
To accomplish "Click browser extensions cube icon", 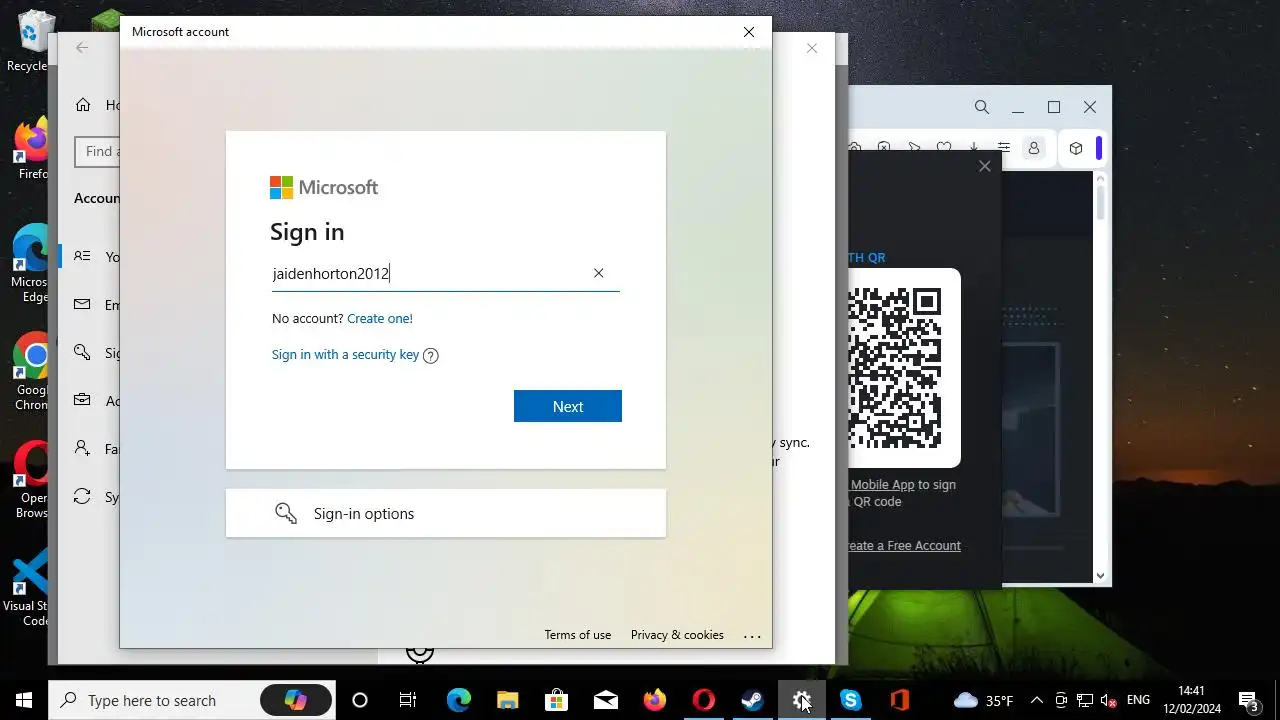I will point(1076,148).
